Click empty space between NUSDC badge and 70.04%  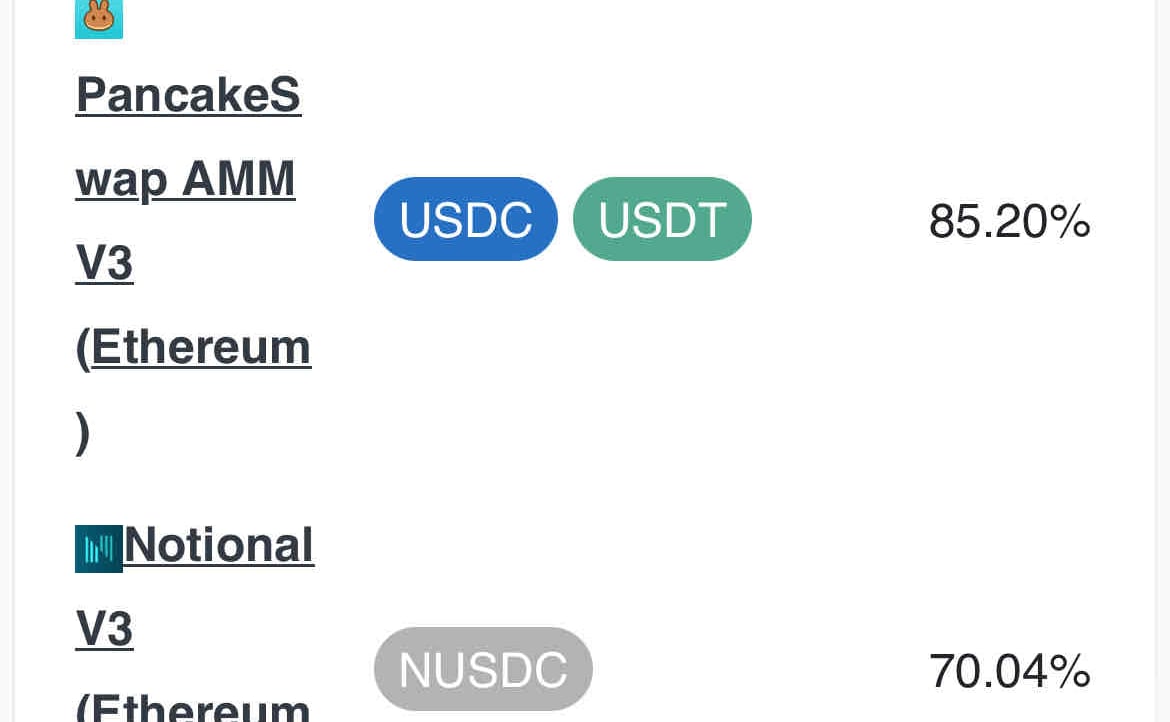[x=760, y=670]
